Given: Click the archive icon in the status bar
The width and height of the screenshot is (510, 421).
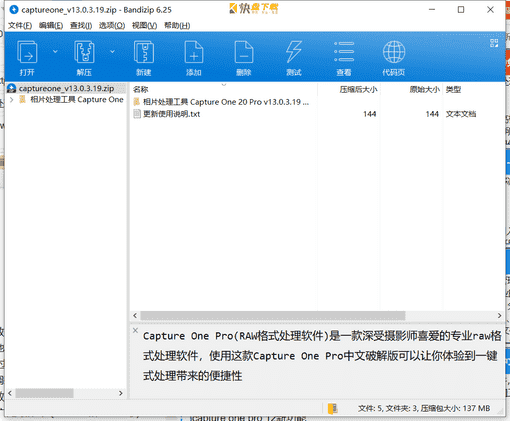Looking at the screenshot, I should (x=332, y=408).
